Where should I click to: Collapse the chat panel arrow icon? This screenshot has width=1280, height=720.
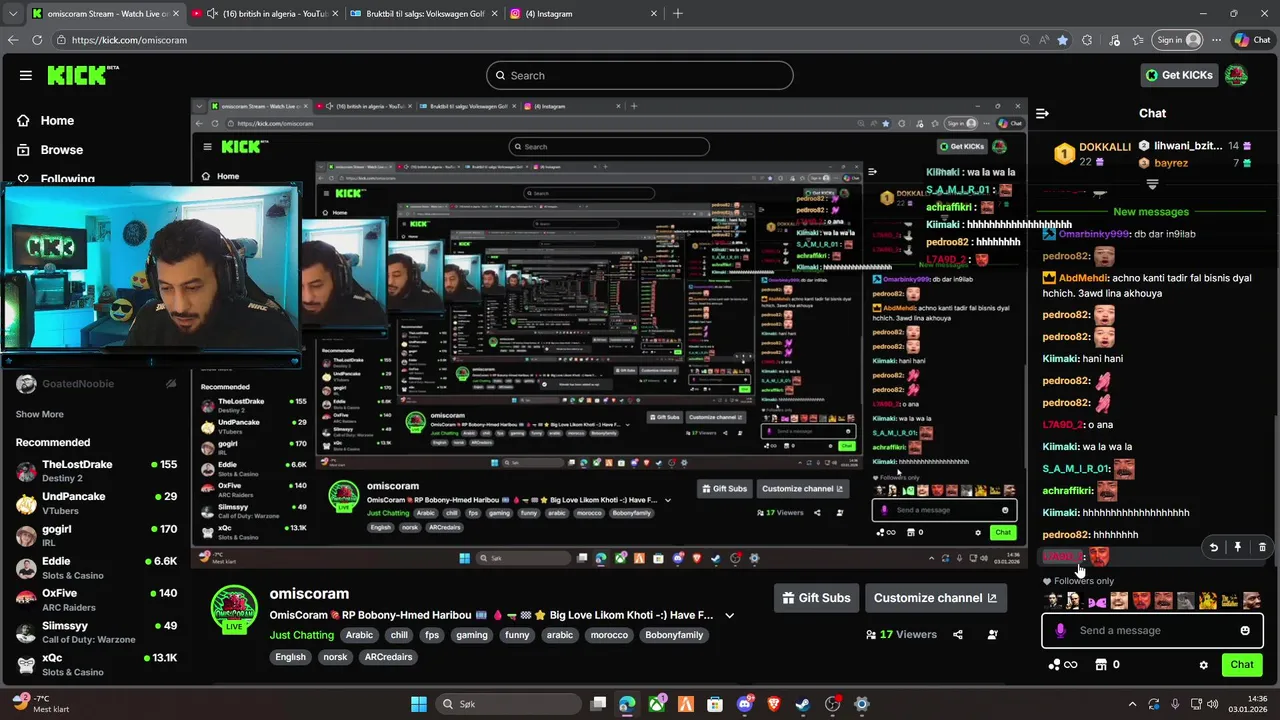1042,113
